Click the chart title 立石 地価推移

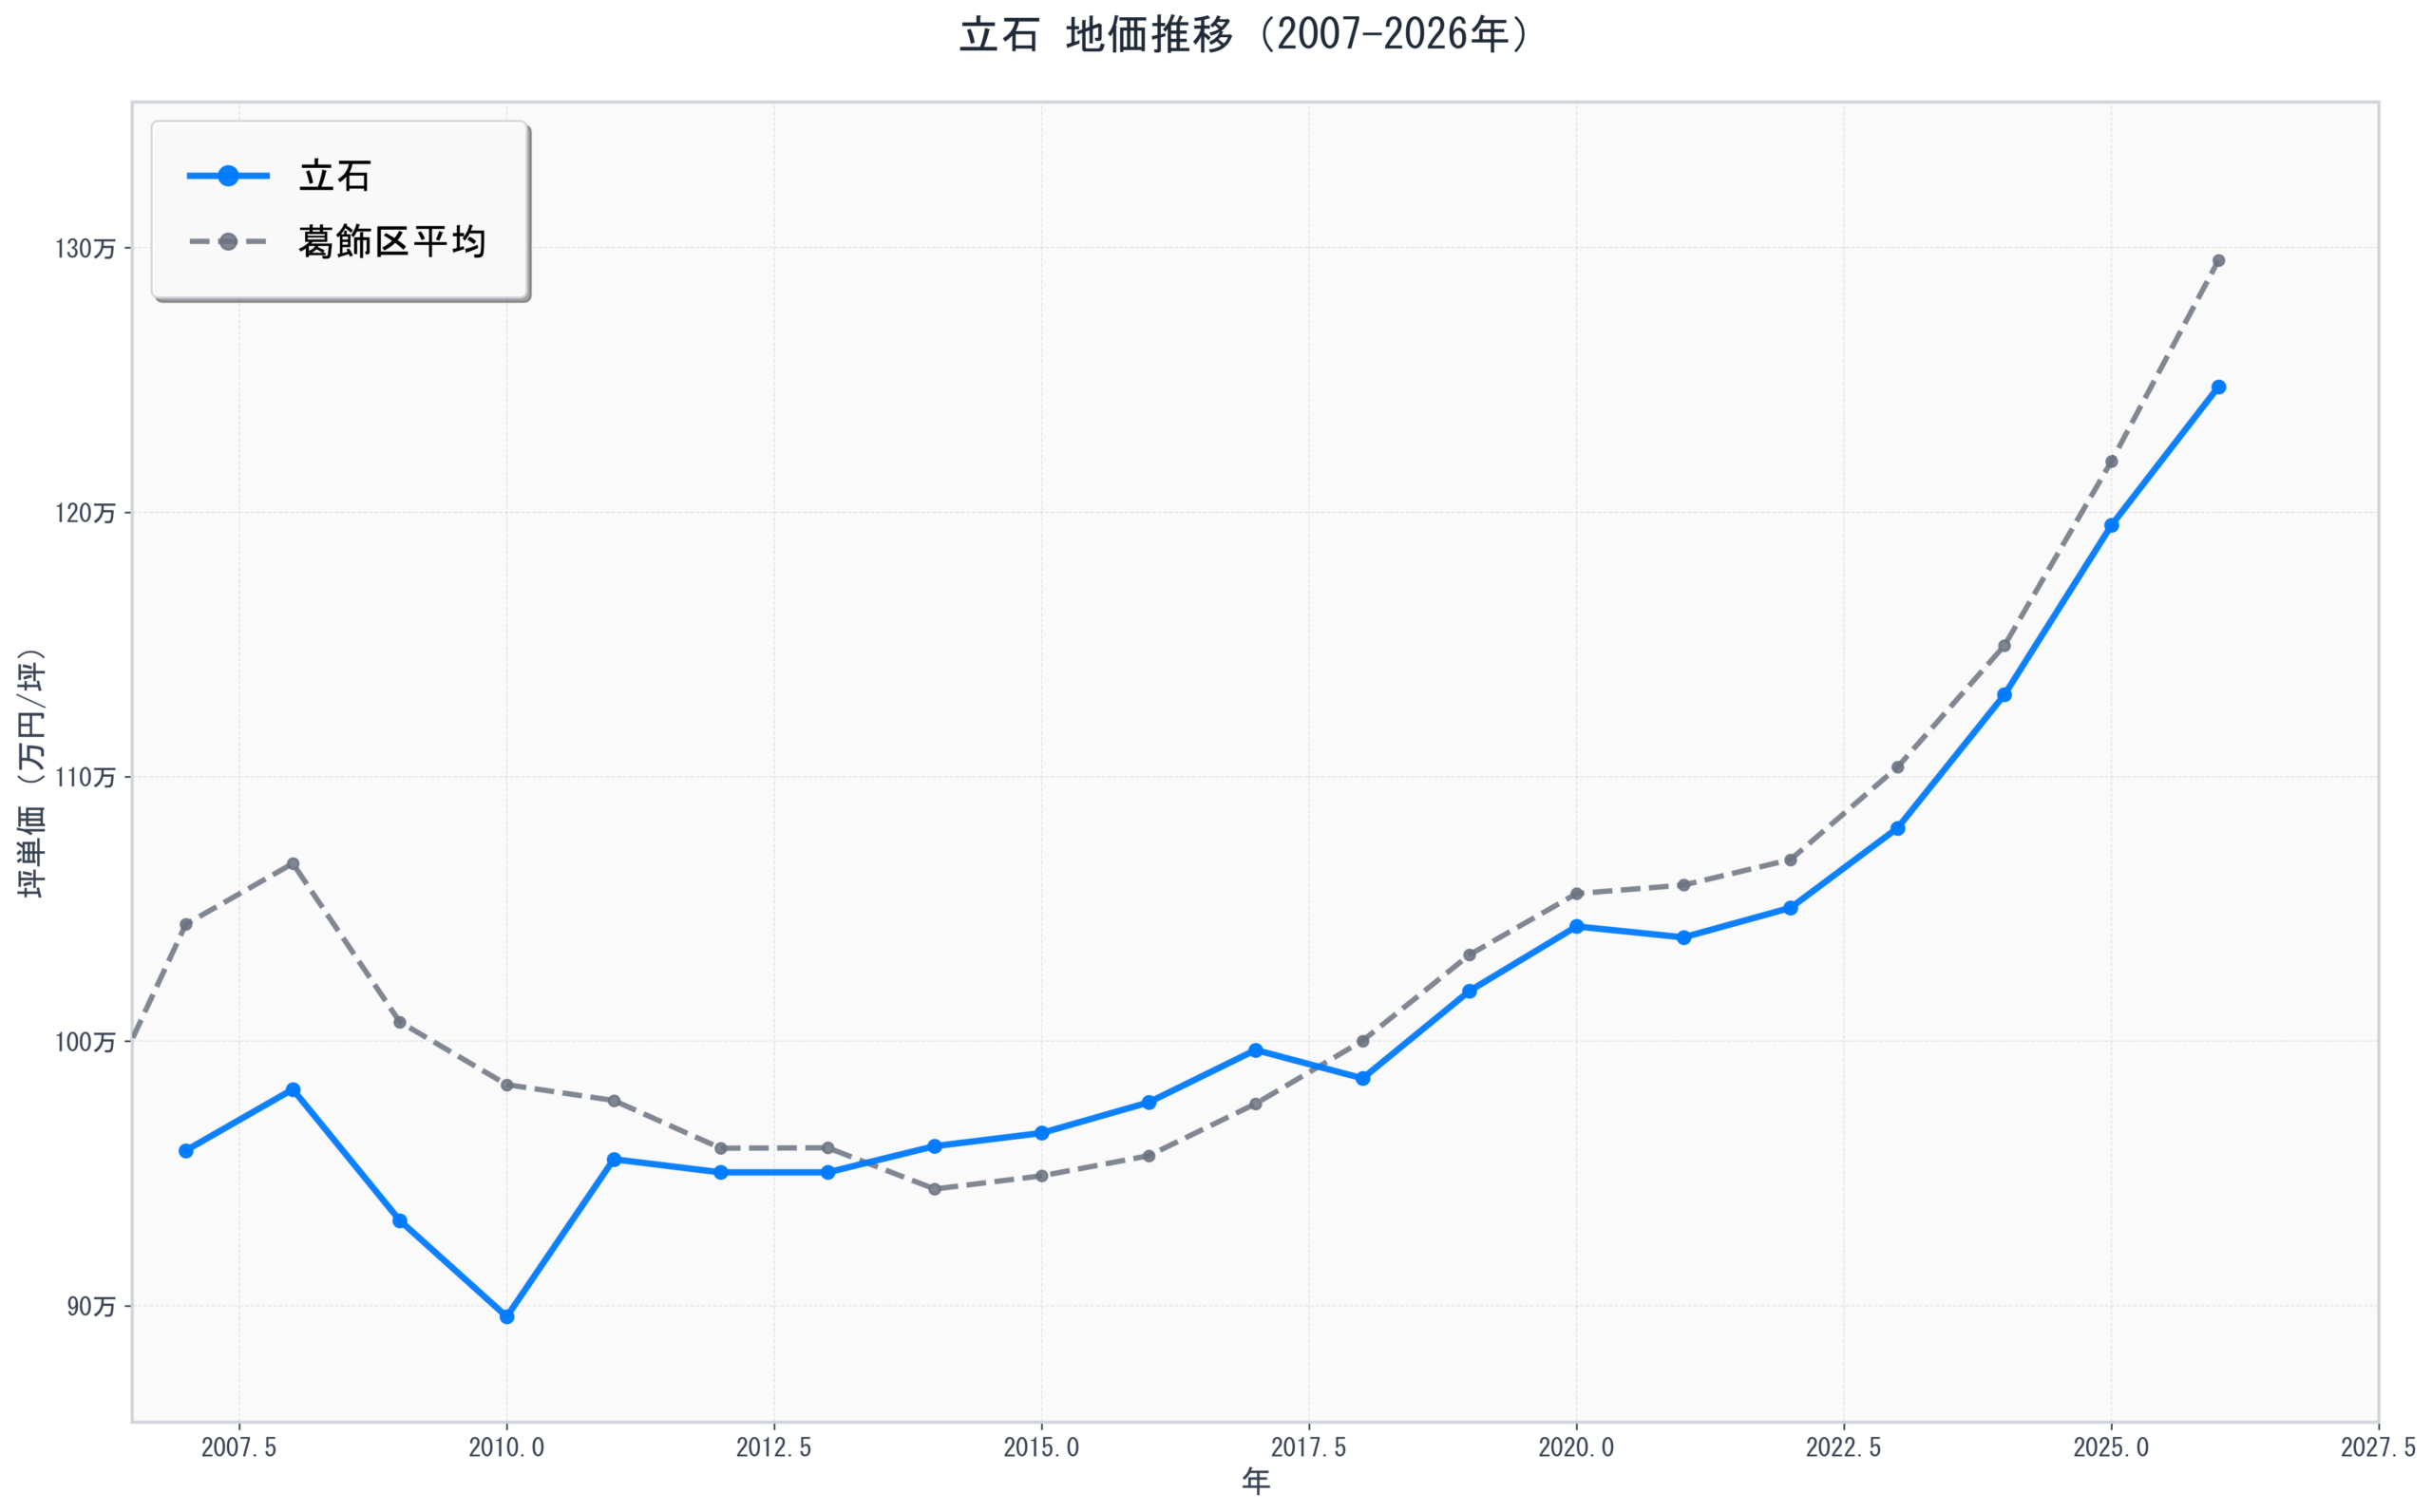[x=1243, y=36]
